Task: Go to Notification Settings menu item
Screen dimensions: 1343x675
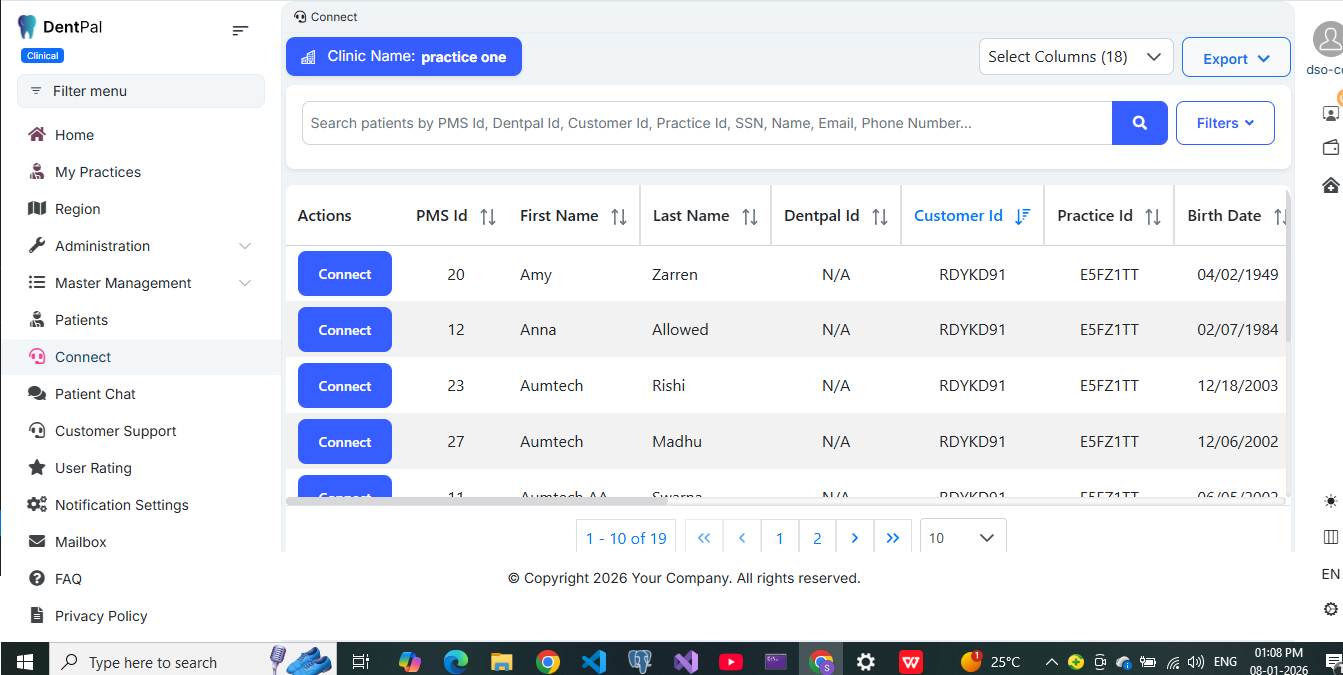Action: 121,505
